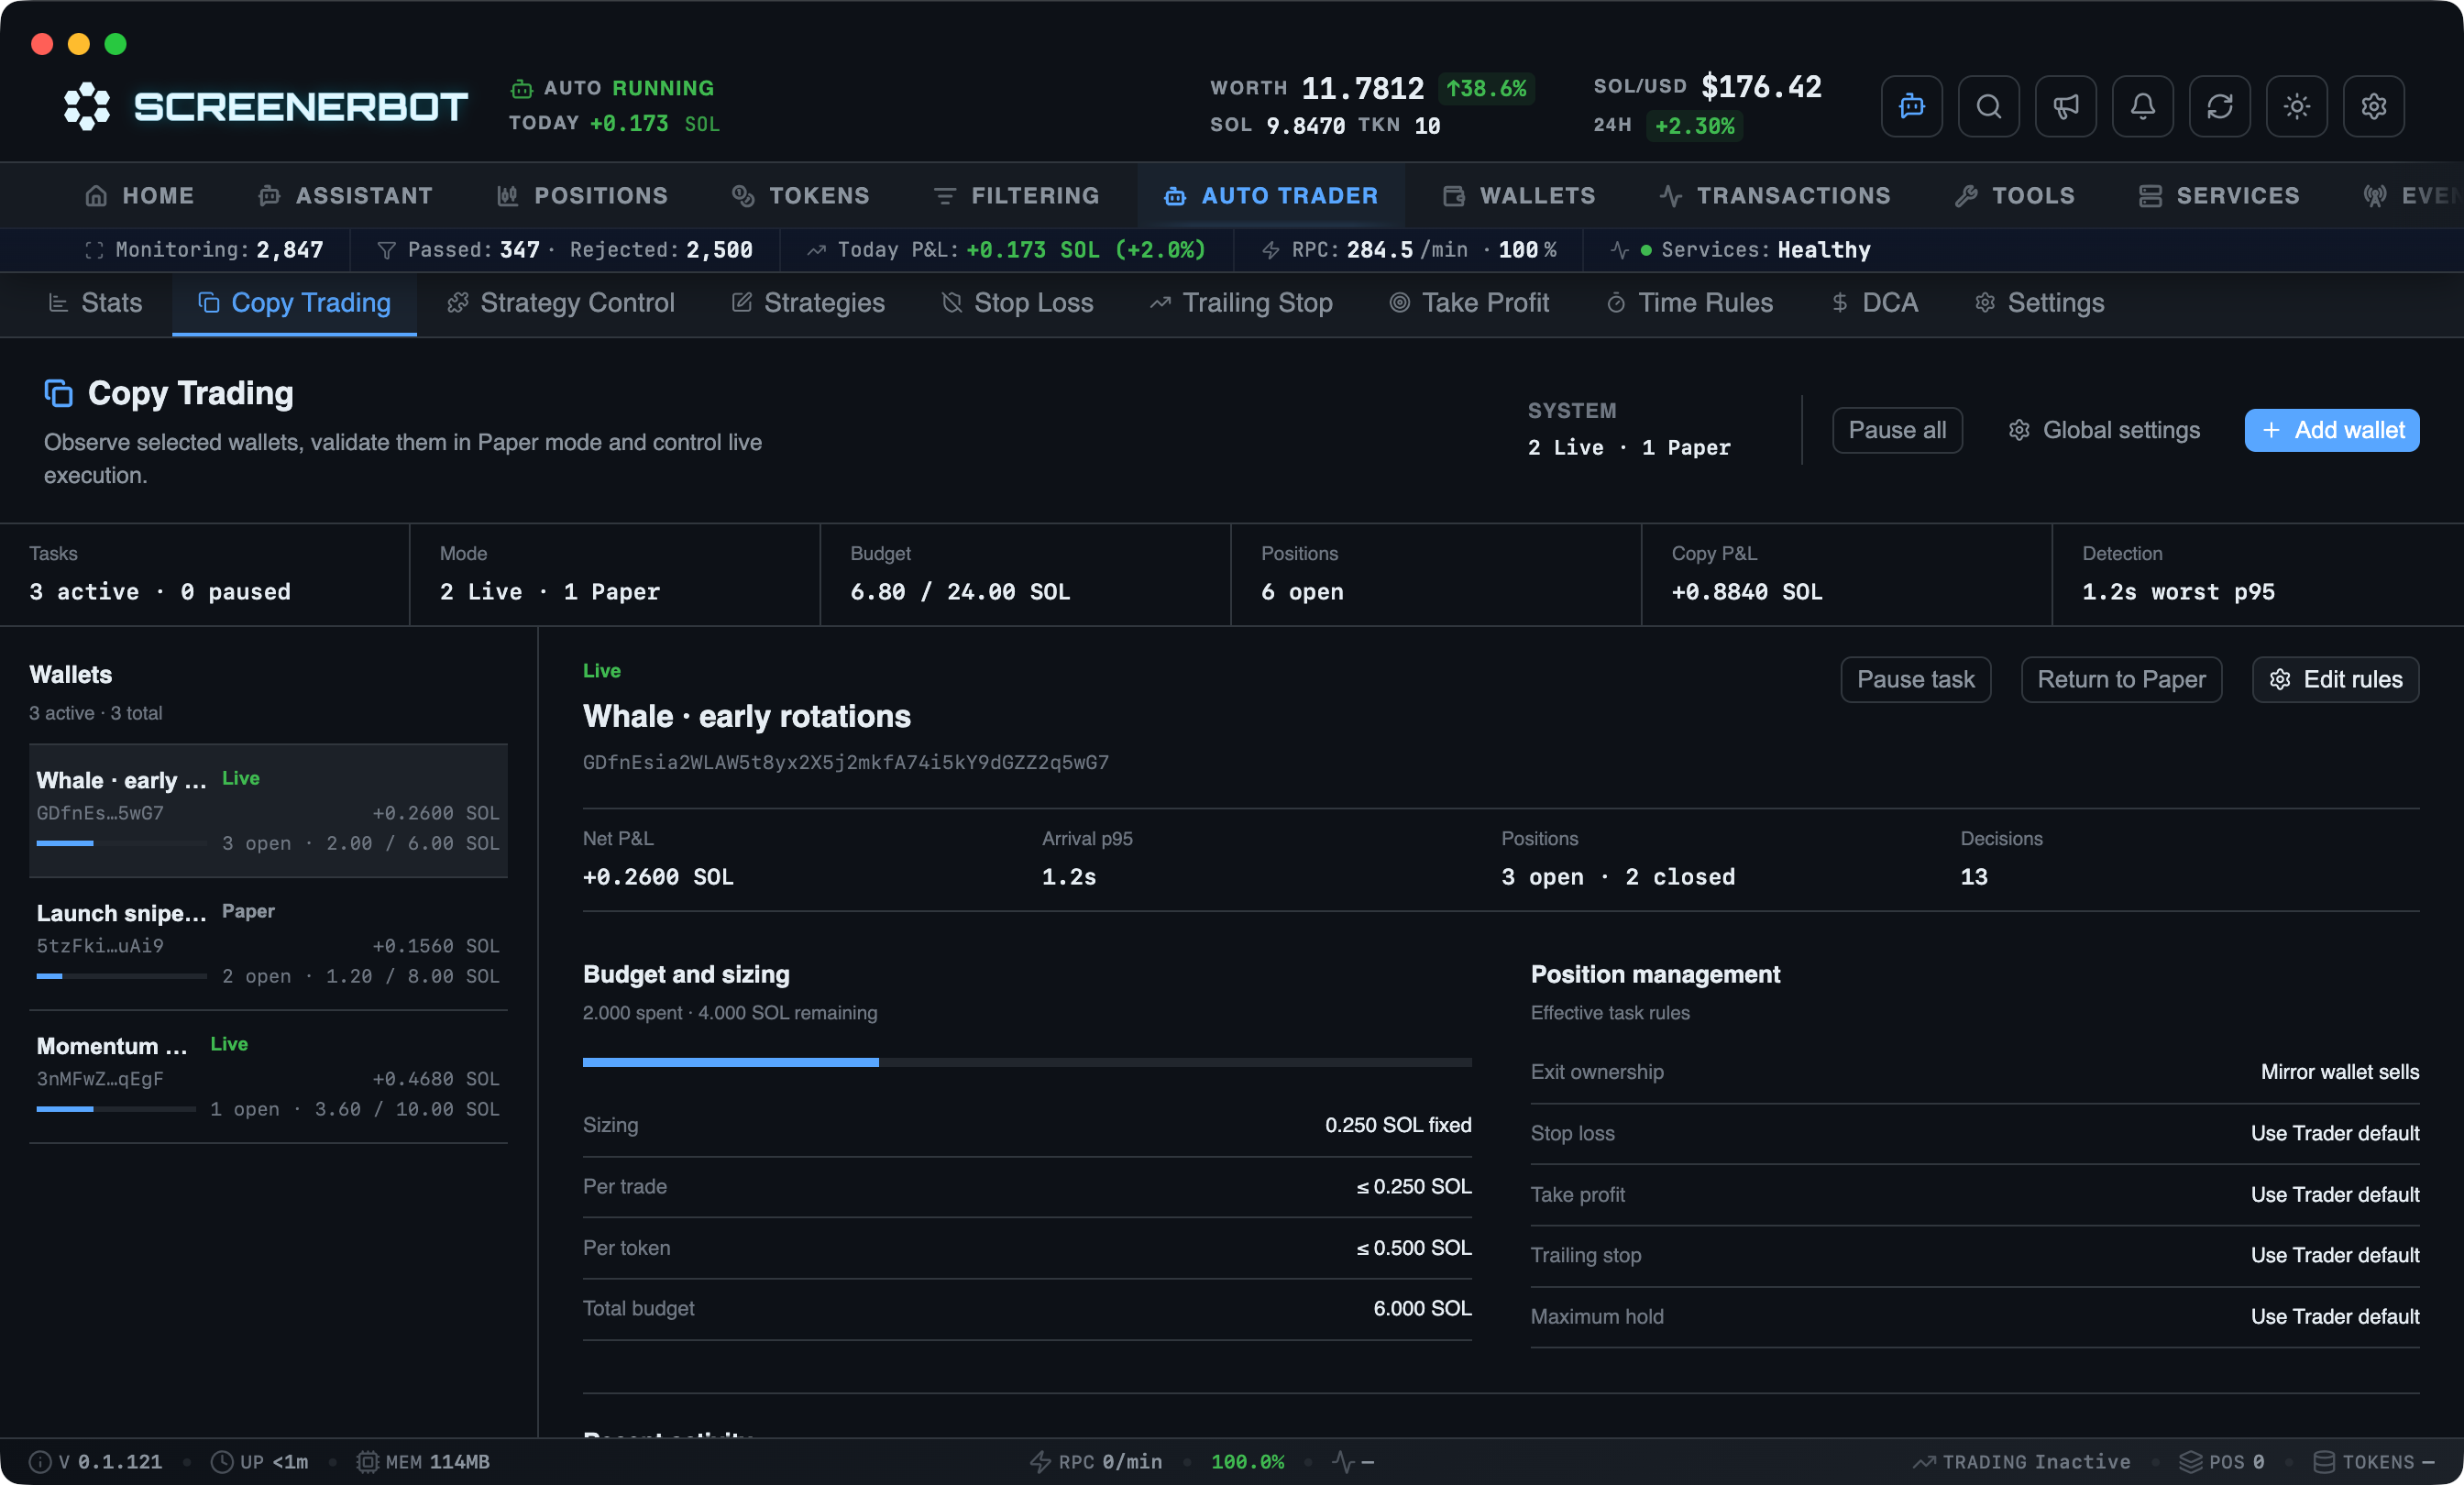
Task: Open the Transactions tab
Action: pyautogui.click(x=1775, y=195)
